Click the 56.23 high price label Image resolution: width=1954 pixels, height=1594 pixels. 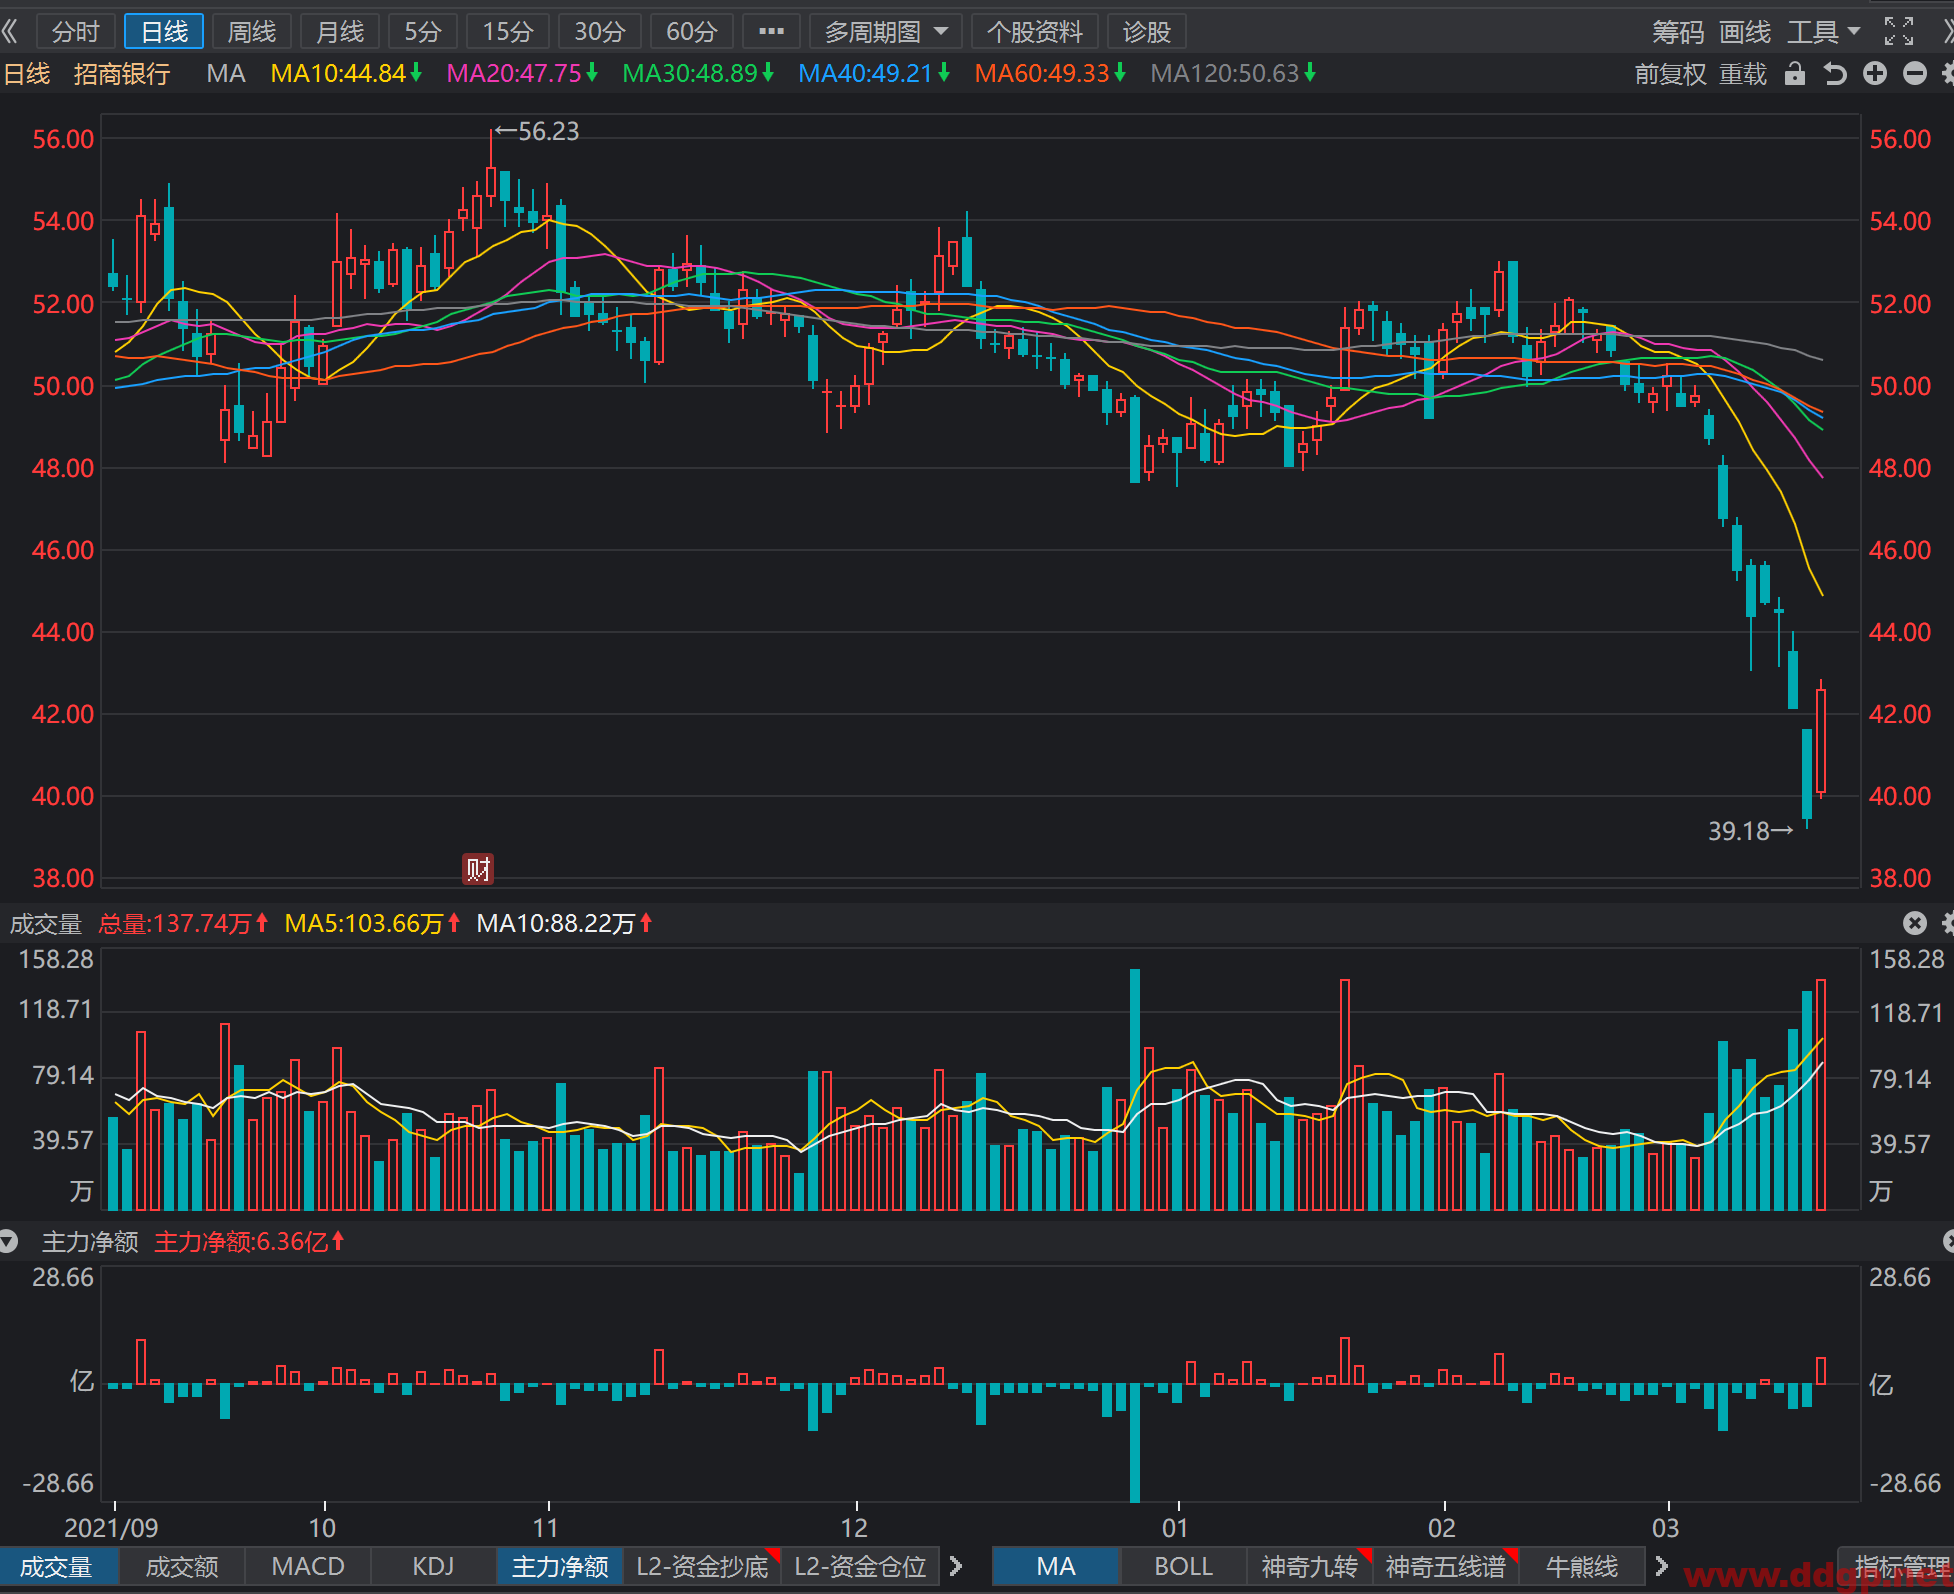pyautogui.click(x=537, y=131)
